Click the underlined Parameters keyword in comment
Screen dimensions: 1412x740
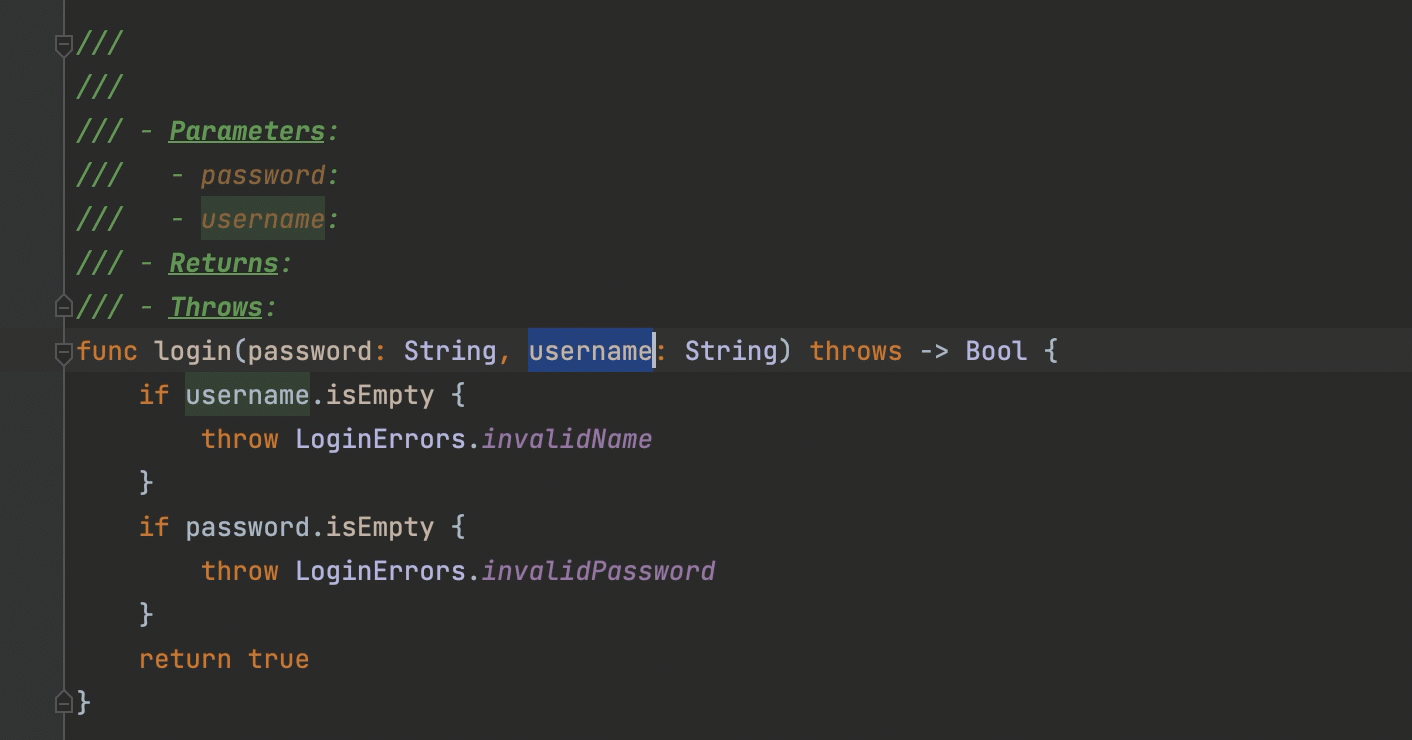point(247,132)
